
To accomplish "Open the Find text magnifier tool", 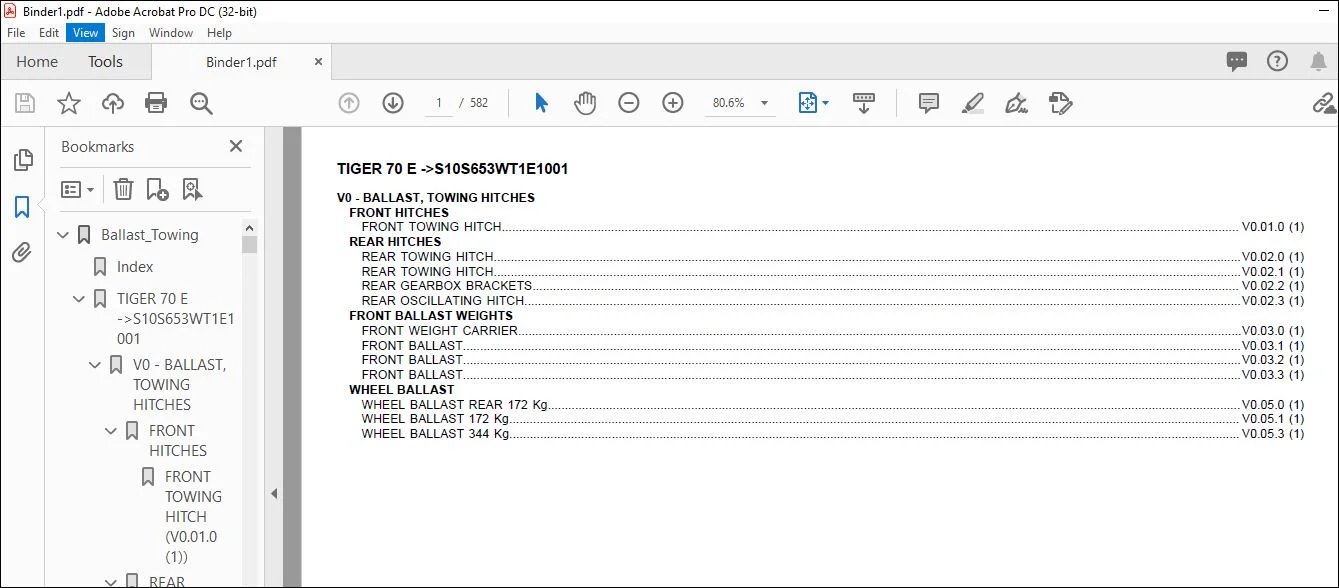I will [x=201, y=103].
